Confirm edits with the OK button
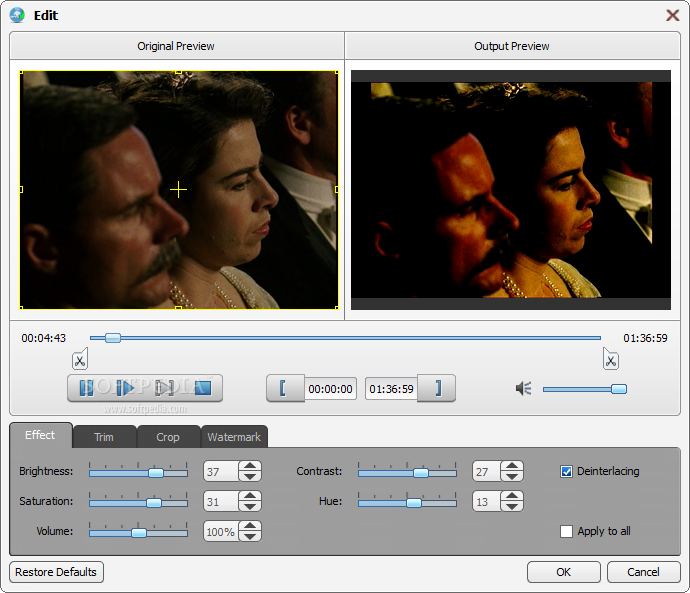690x593 pixels. (x=564, y=572)
